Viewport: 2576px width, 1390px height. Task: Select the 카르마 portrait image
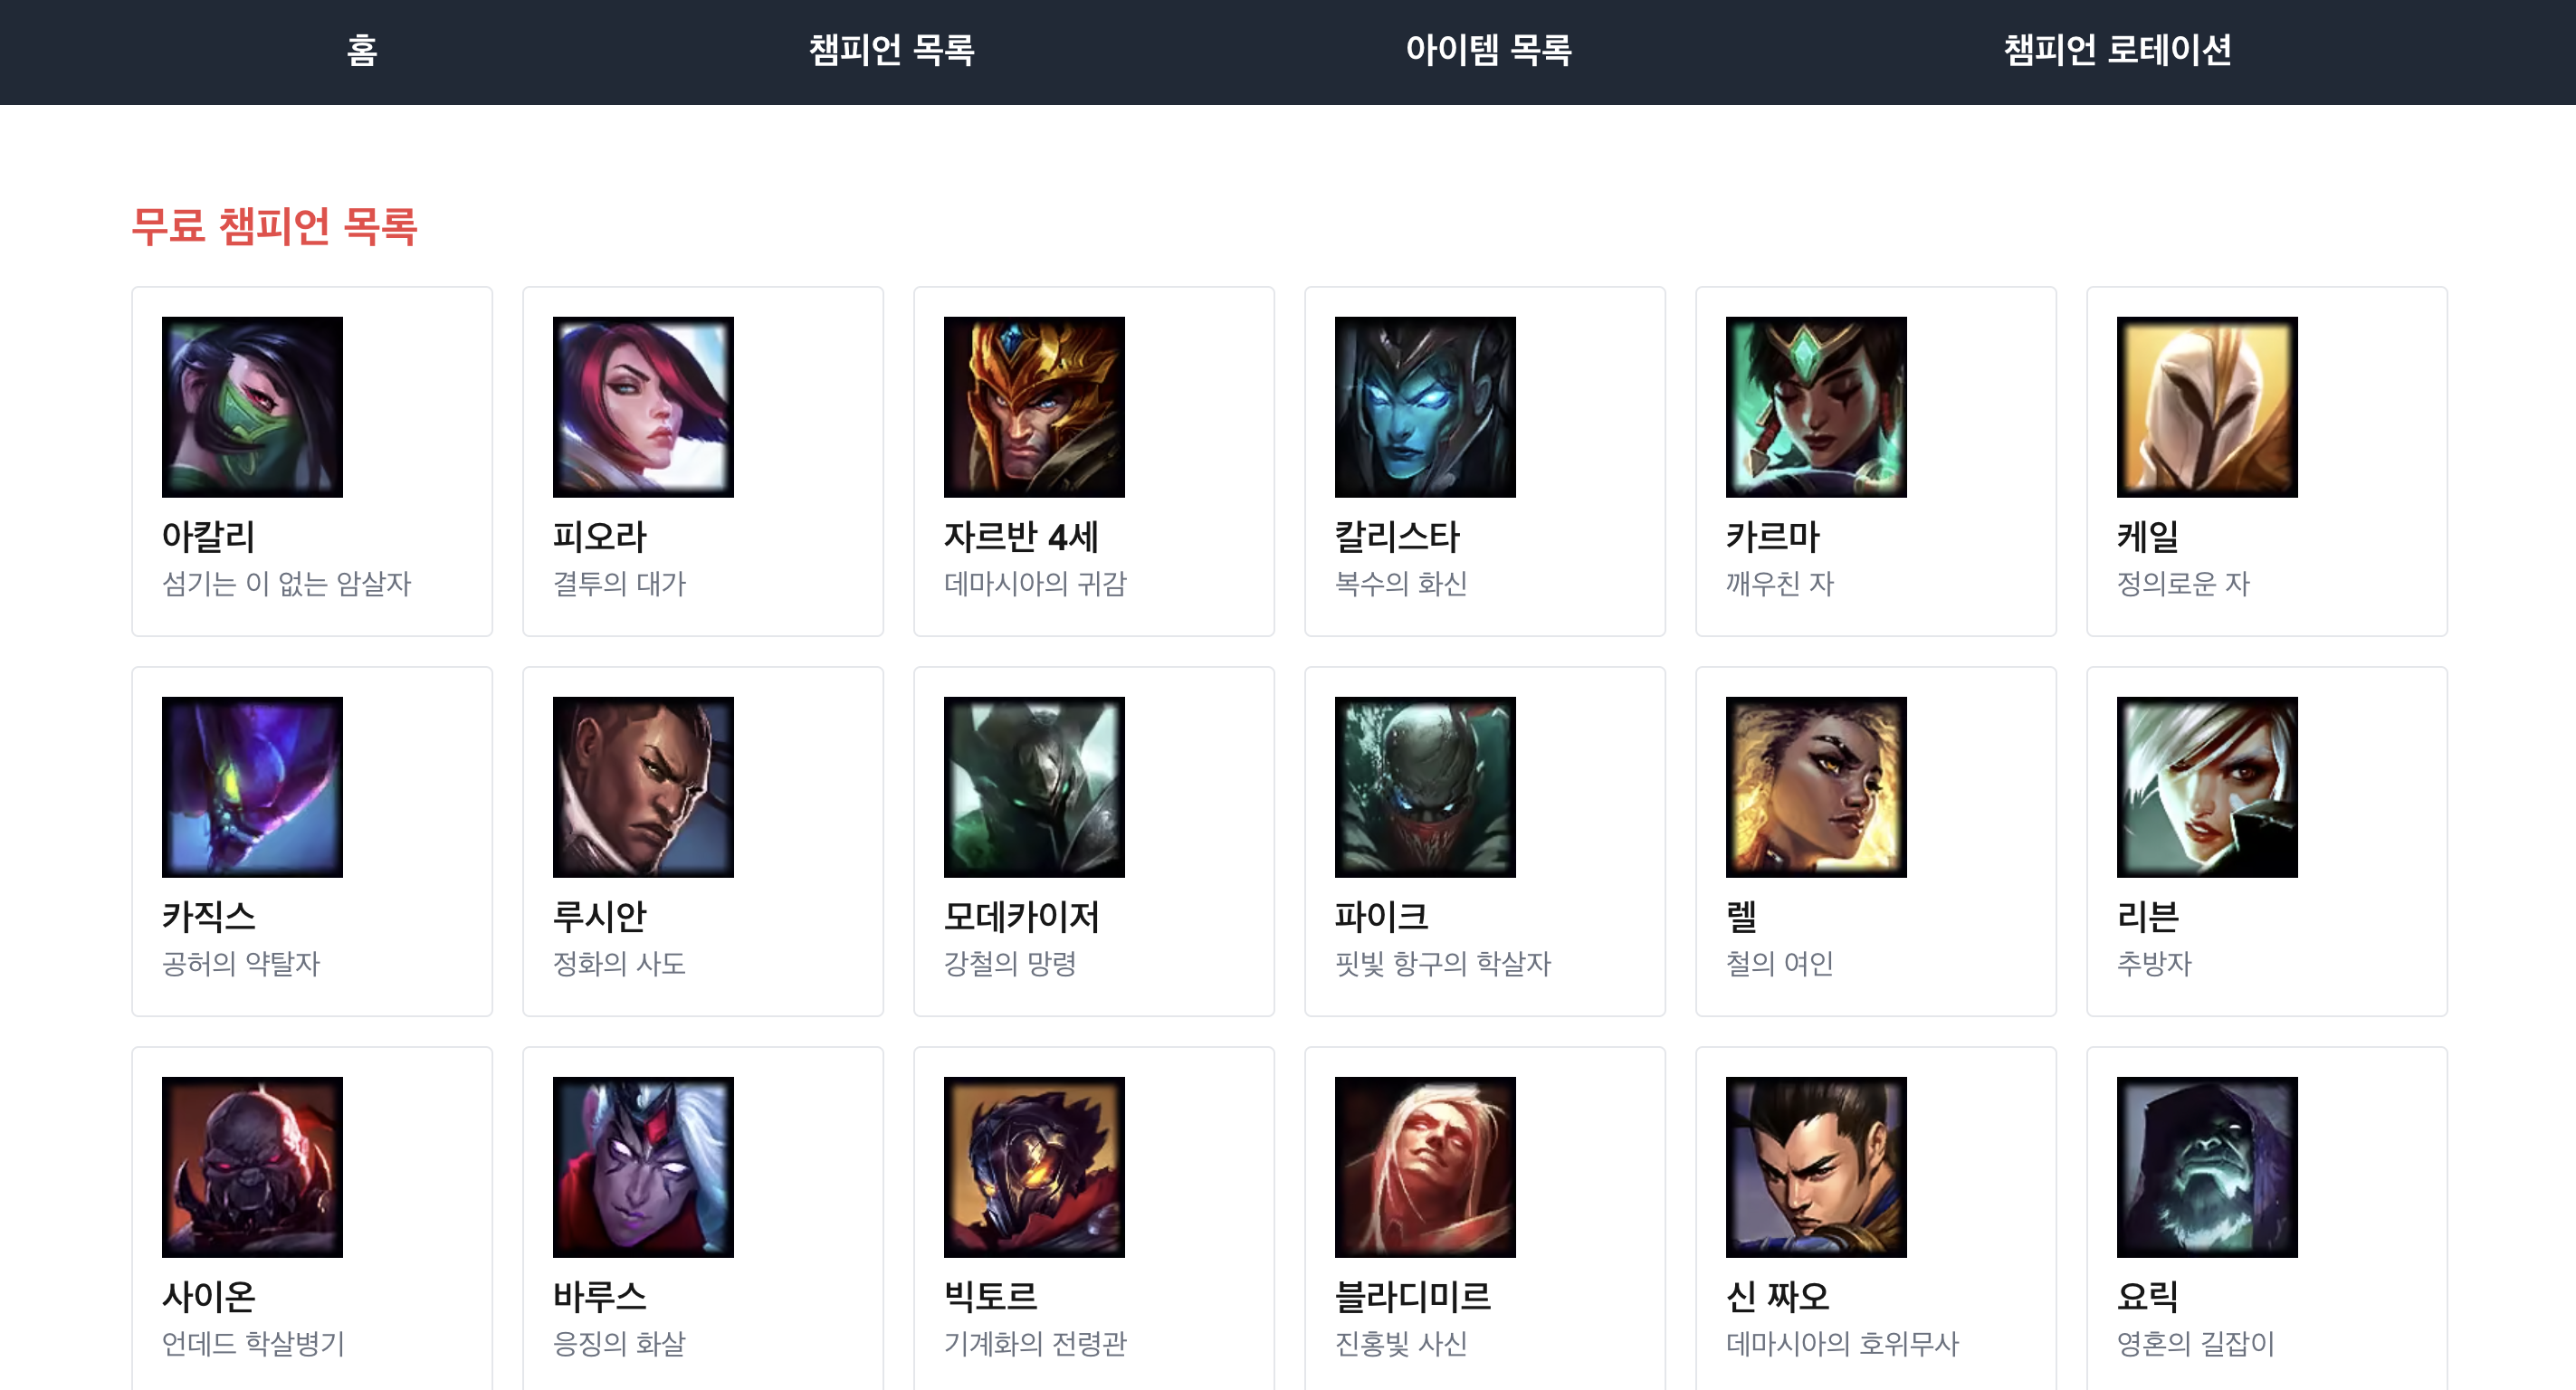(x=1816, y=407)
